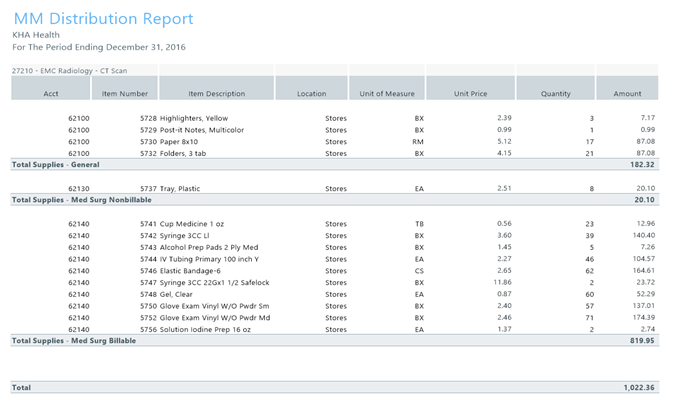Viewport: 673px width, 406px height.
Task: Click the Unit of Measure column header
Action: pyautogui.click(x=387, y=94)
